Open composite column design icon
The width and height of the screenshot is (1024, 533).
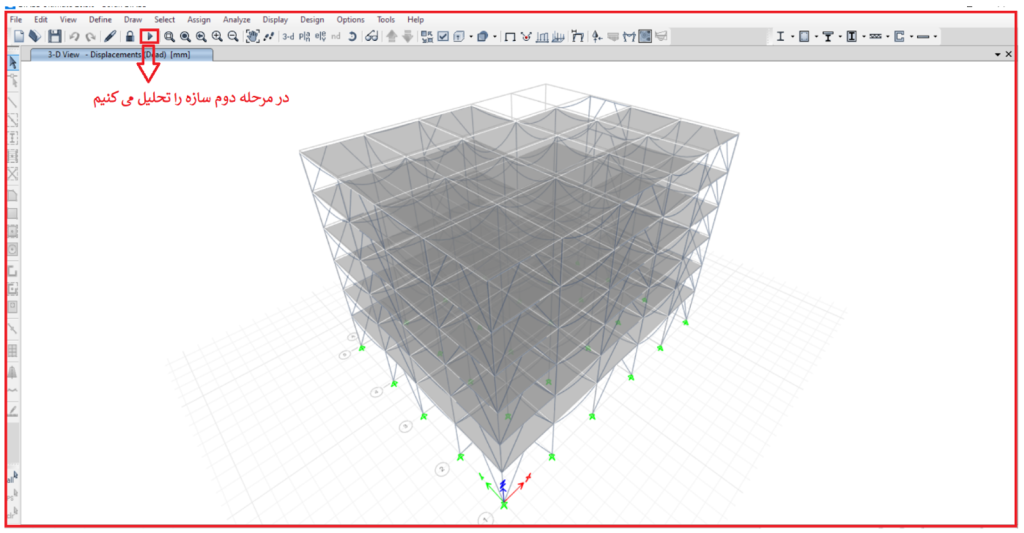point(852,37)
